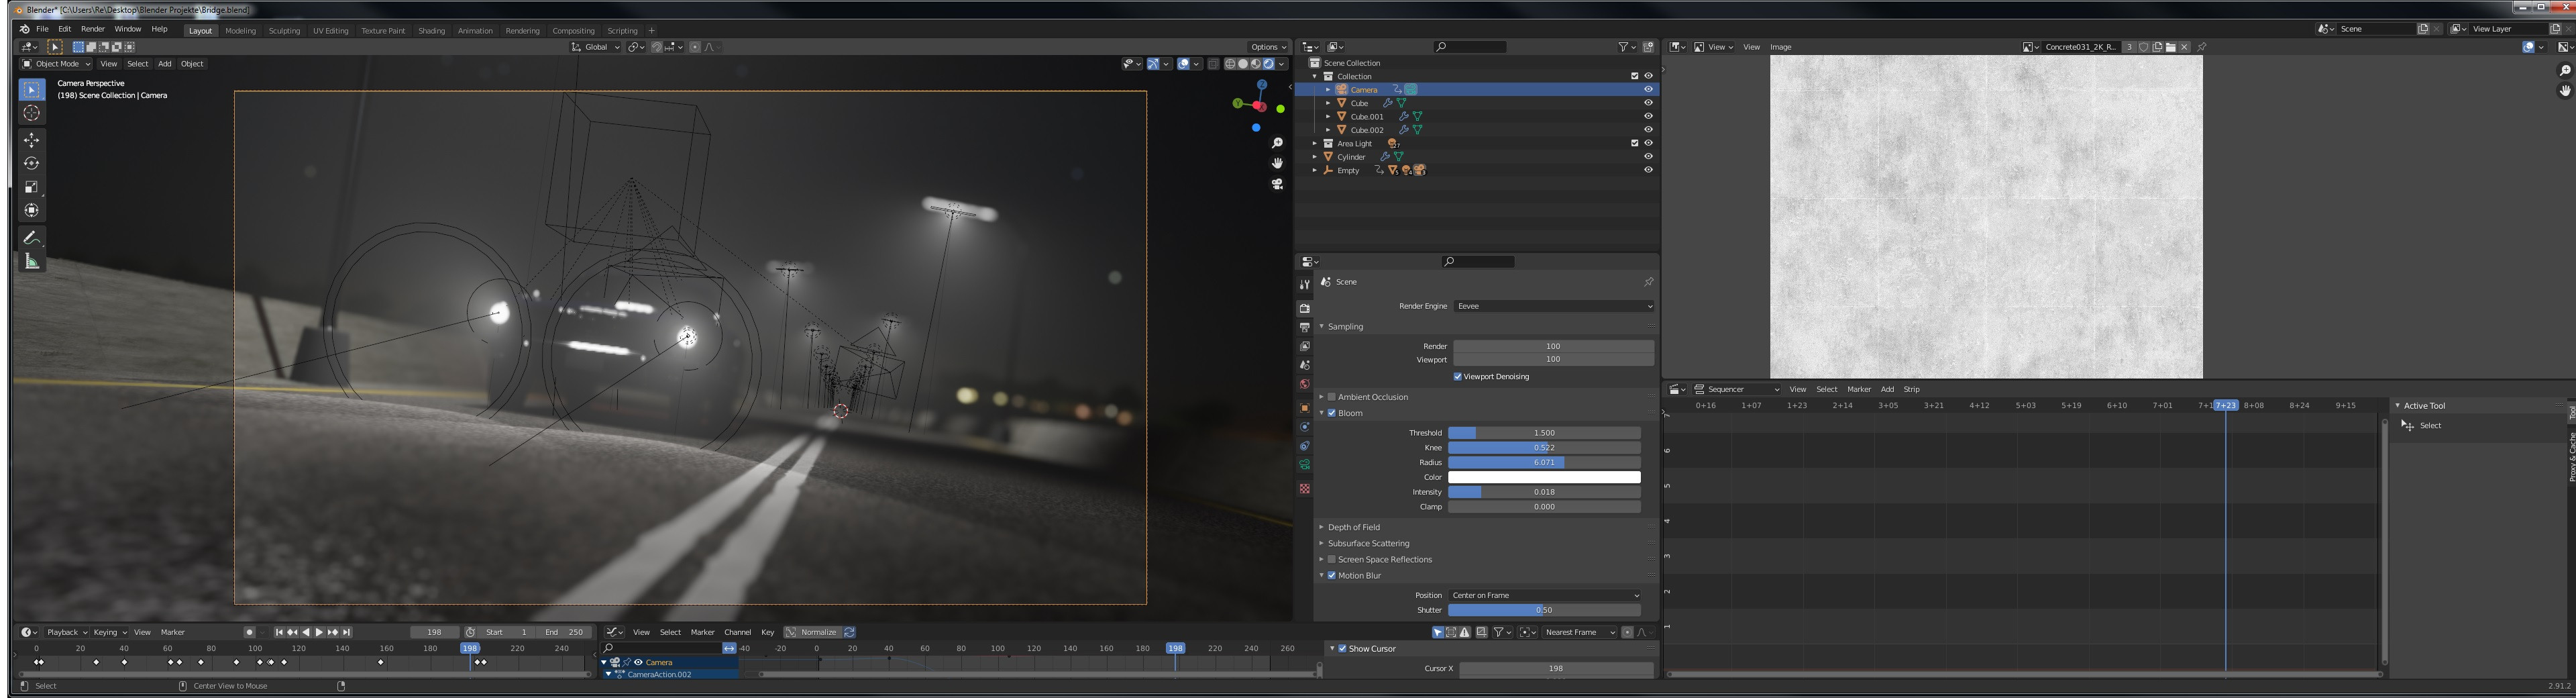This screenshot has width=2576, height=698.
Task: Toggle auto keying record button
Action: pyautogui.click(x=249, y=632)
